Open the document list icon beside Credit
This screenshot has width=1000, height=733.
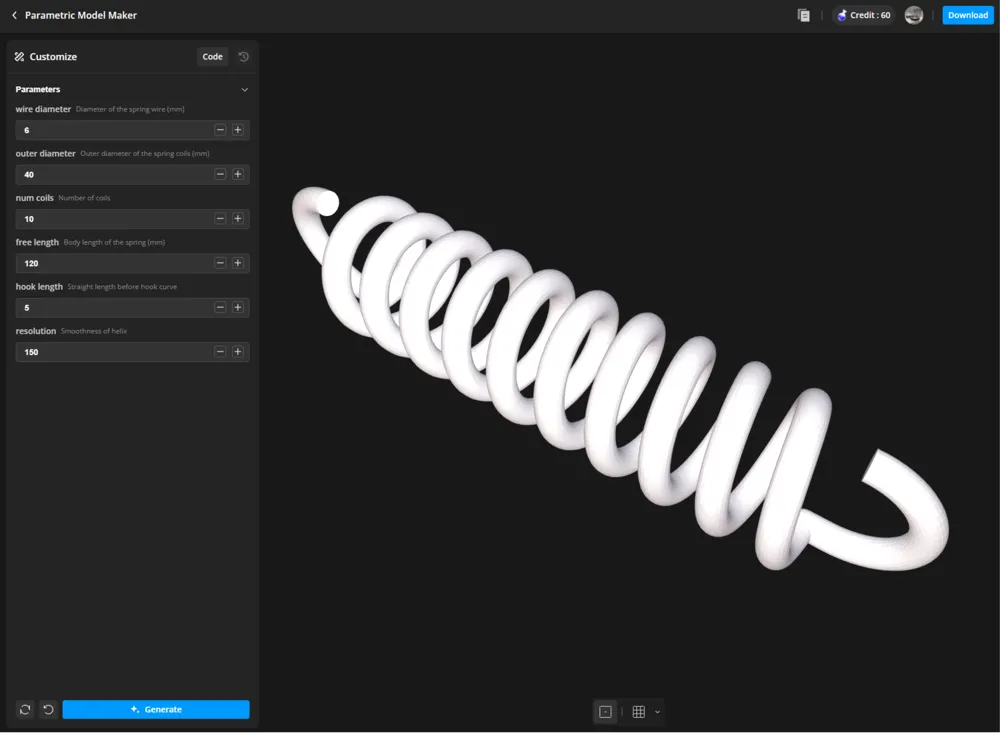click(x=804, y=15)
